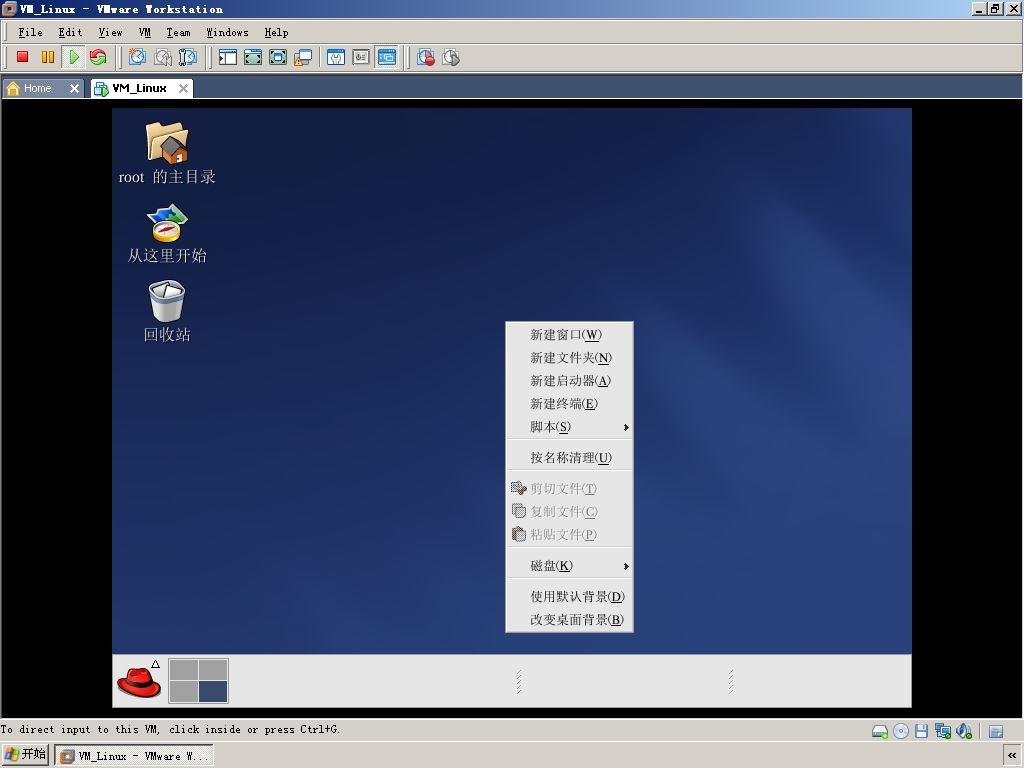1024x768 pixels.
Task: Close the VM_Linux tab
Action: pyautogui.click(x=184, y=88)
